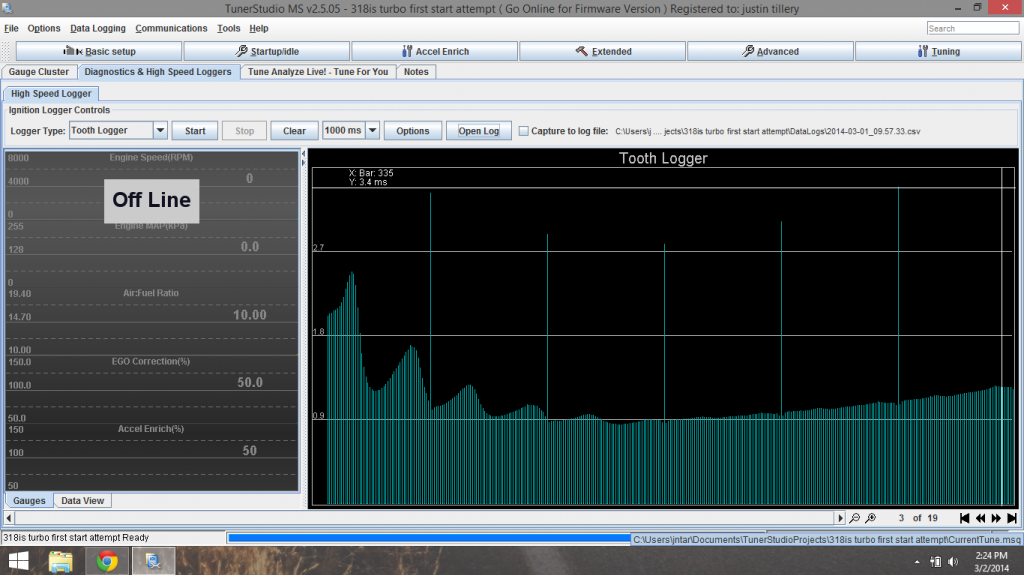1024x575 pixels.
Task: Click the Open Log button
Action: tap(479, 131)
